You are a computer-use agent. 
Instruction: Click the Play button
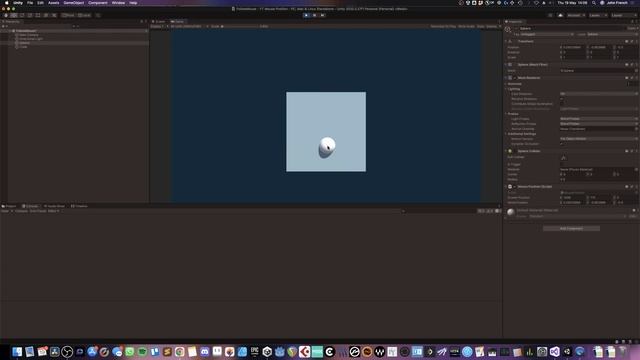306,15
